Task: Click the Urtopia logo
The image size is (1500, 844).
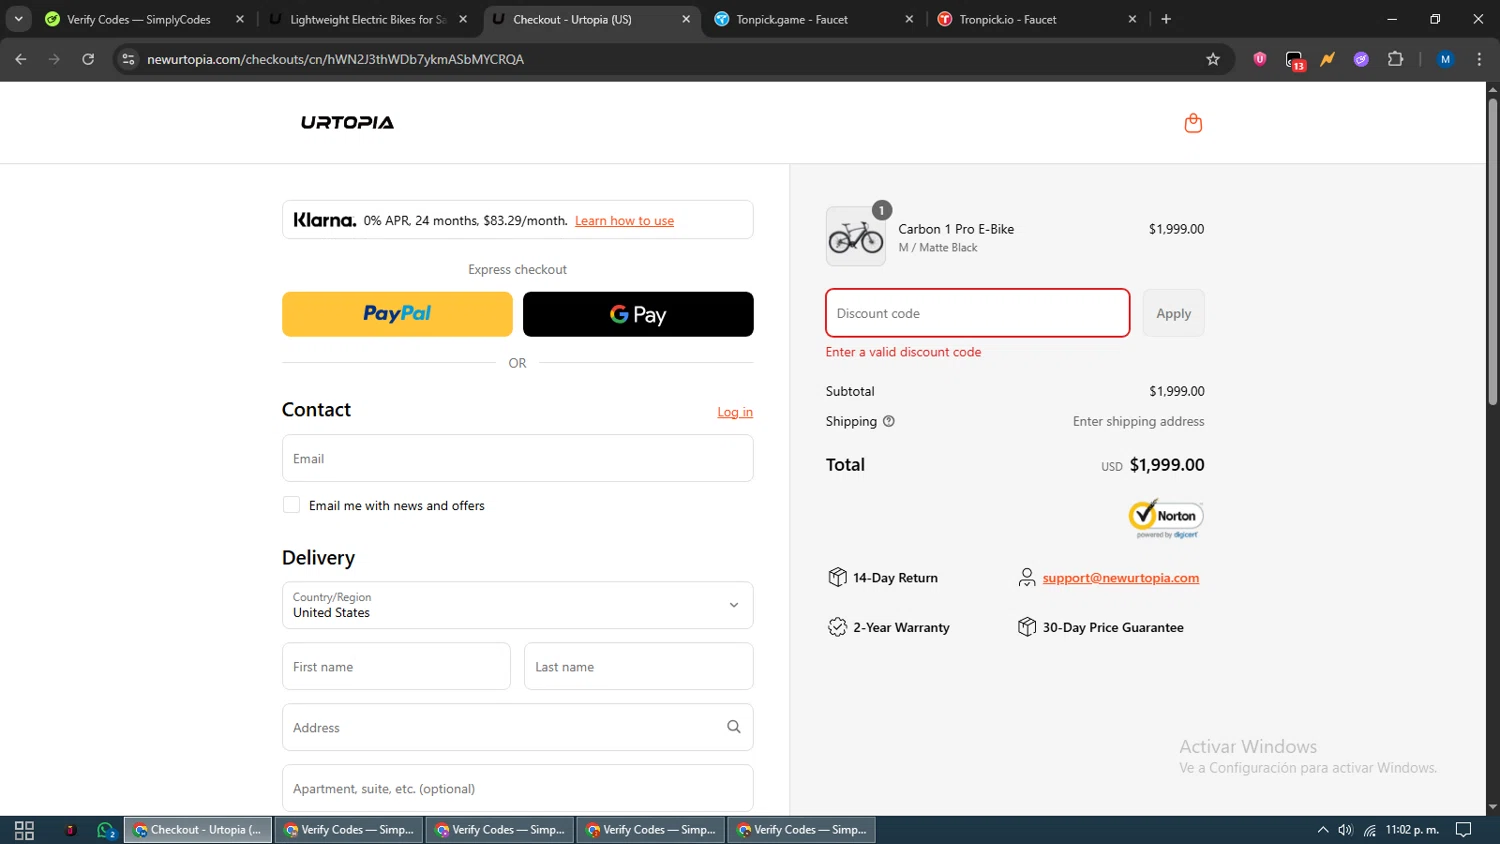Action: click(347, 122)
